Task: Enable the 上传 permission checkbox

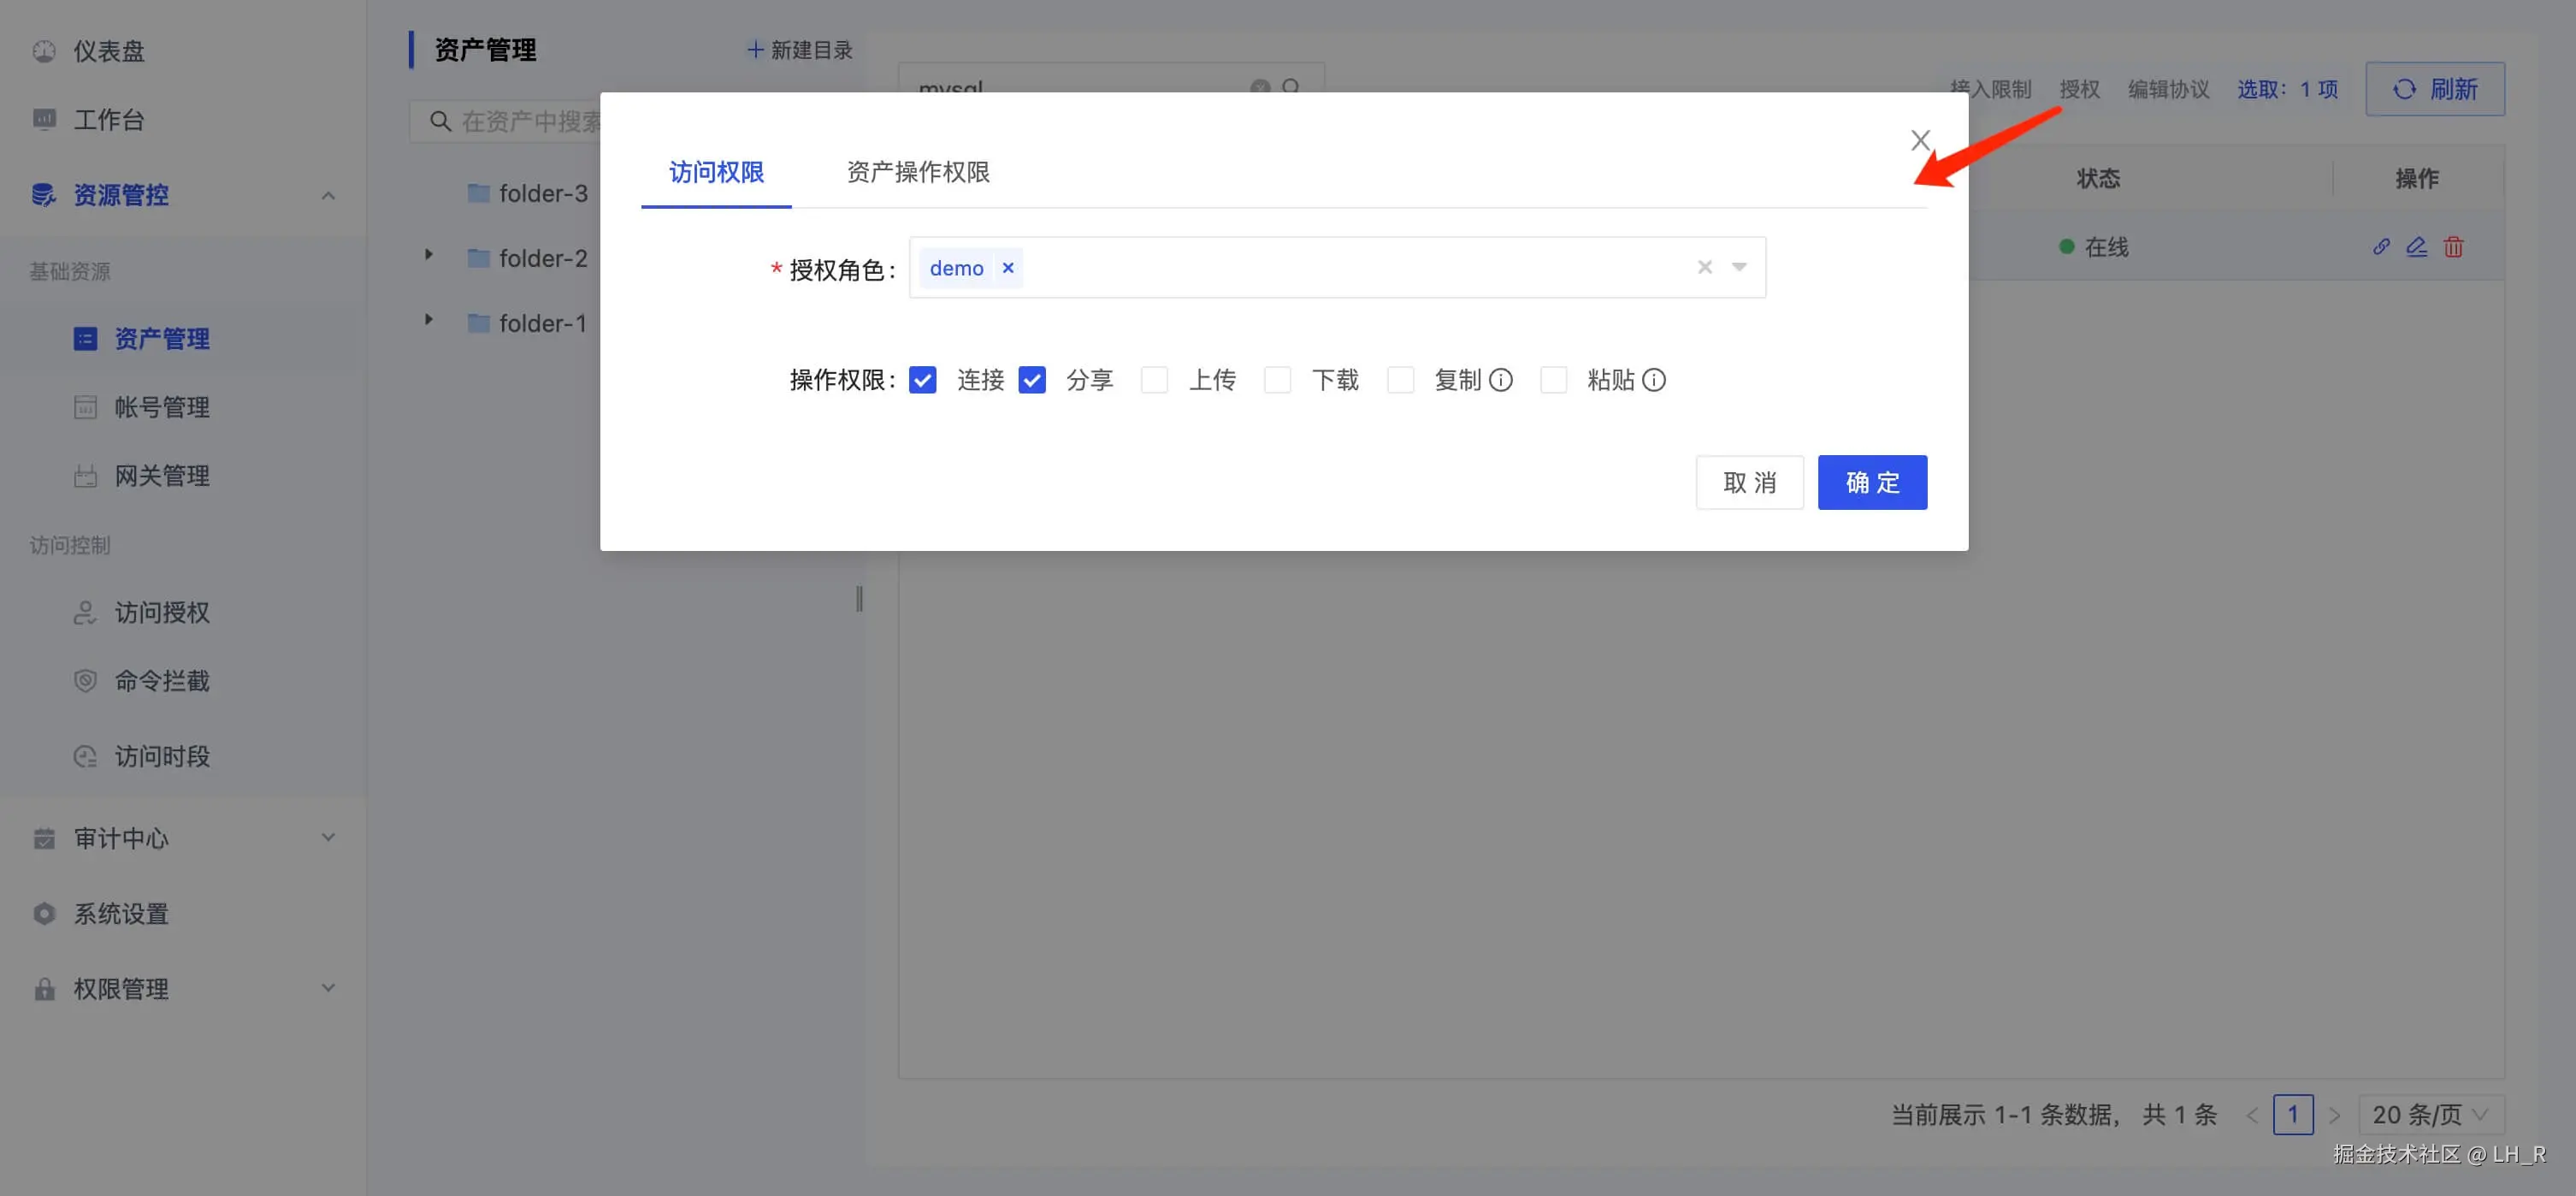Action: (1154, 380)
